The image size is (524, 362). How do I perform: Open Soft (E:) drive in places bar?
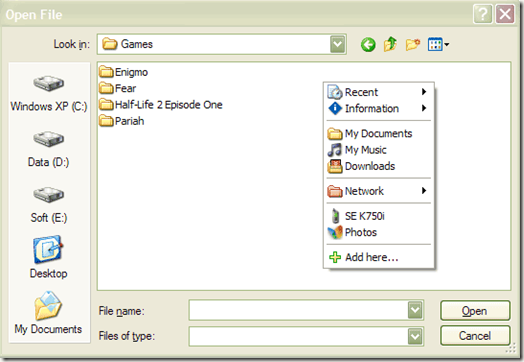tap(49, 205)
